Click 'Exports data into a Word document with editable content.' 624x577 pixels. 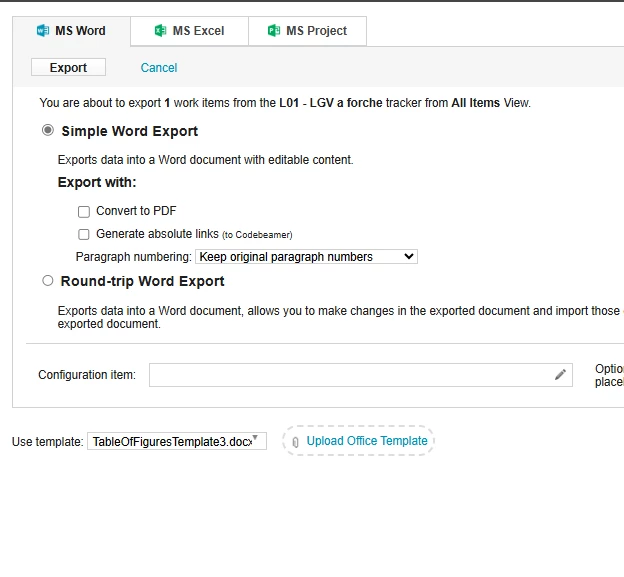tap(205, 160)
